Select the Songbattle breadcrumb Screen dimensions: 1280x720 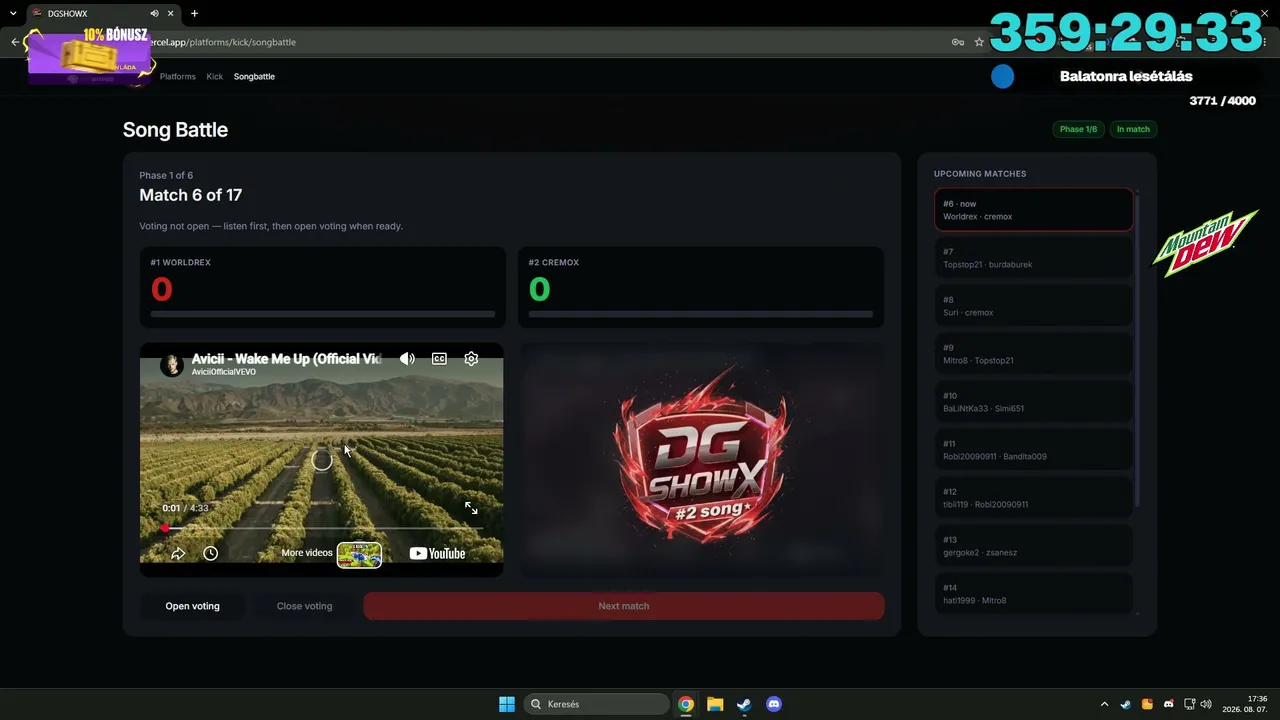pos(254,76)
